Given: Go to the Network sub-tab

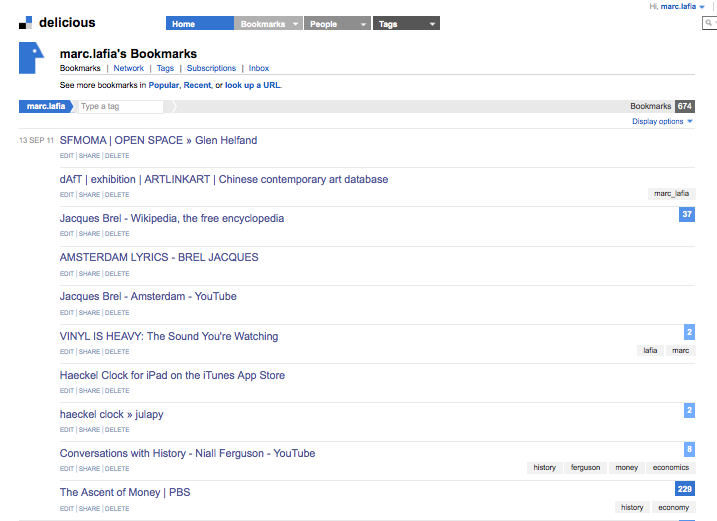Looking at the screenshot, I should [128, 68].
